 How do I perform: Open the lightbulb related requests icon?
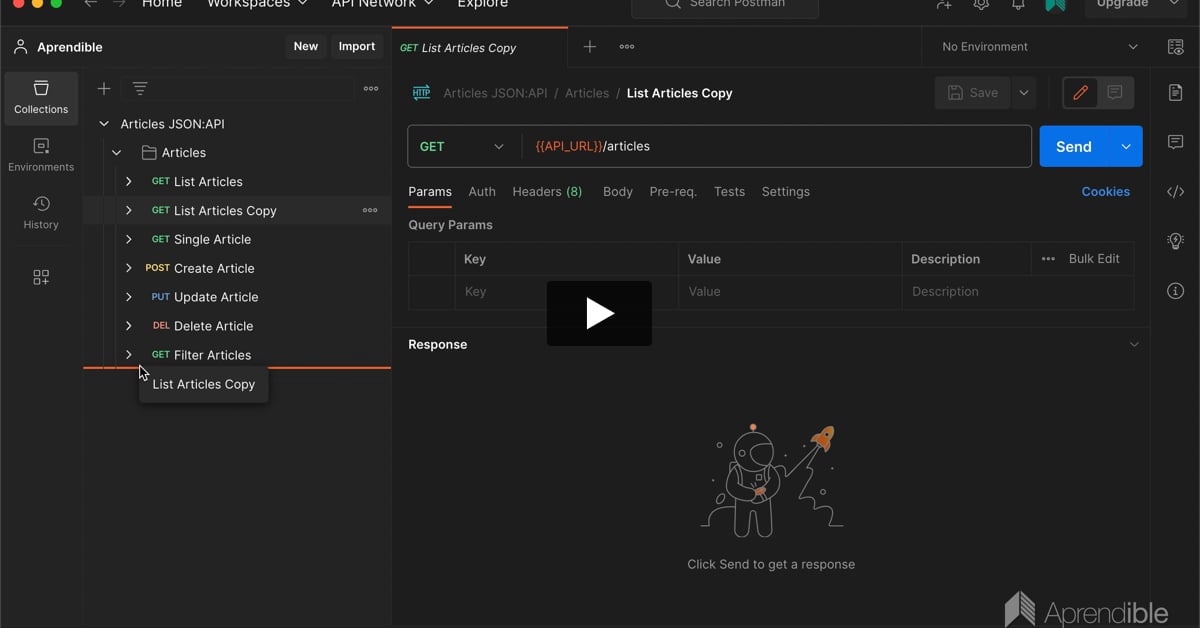1176,241
